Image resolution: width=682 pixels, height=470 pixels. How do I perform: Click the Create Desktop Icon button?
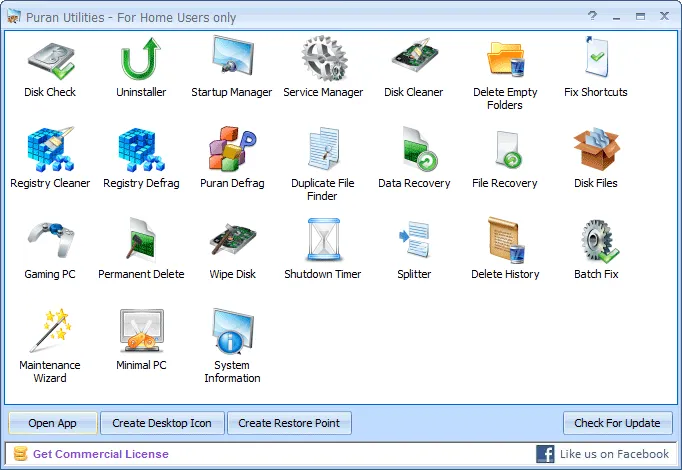pos(162,423)
